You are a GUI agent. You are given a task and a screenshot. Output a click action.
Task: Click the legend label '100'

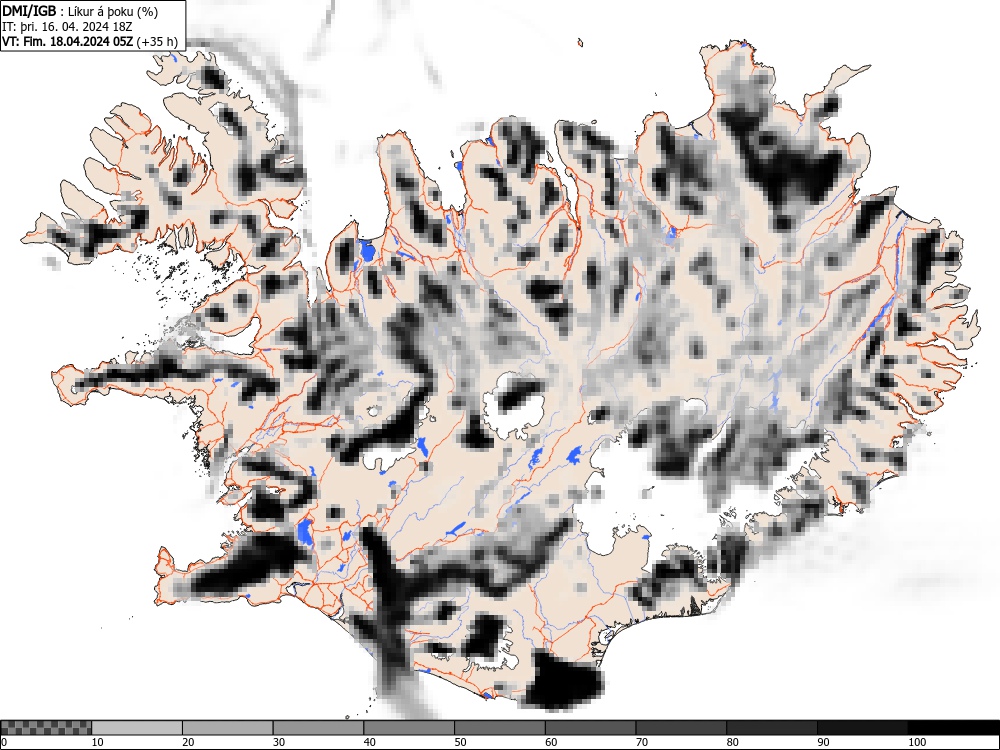(916, 742)
